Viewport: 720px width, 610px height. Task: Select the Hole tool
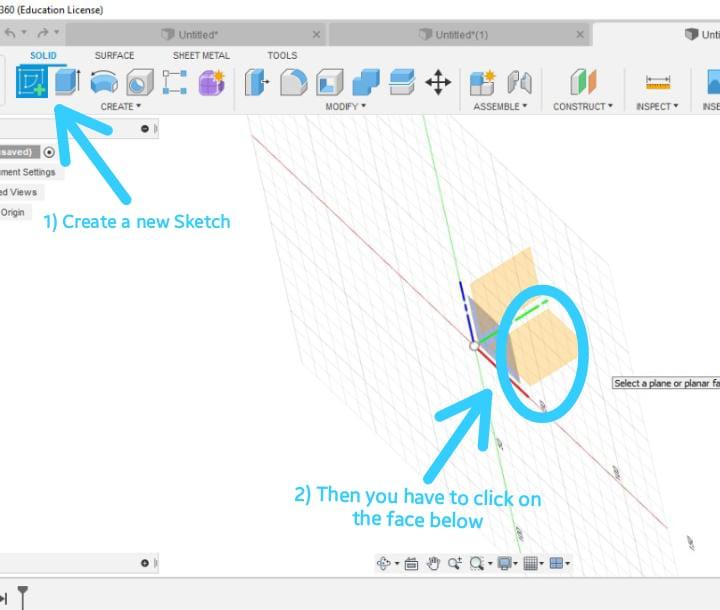point(140,82)
